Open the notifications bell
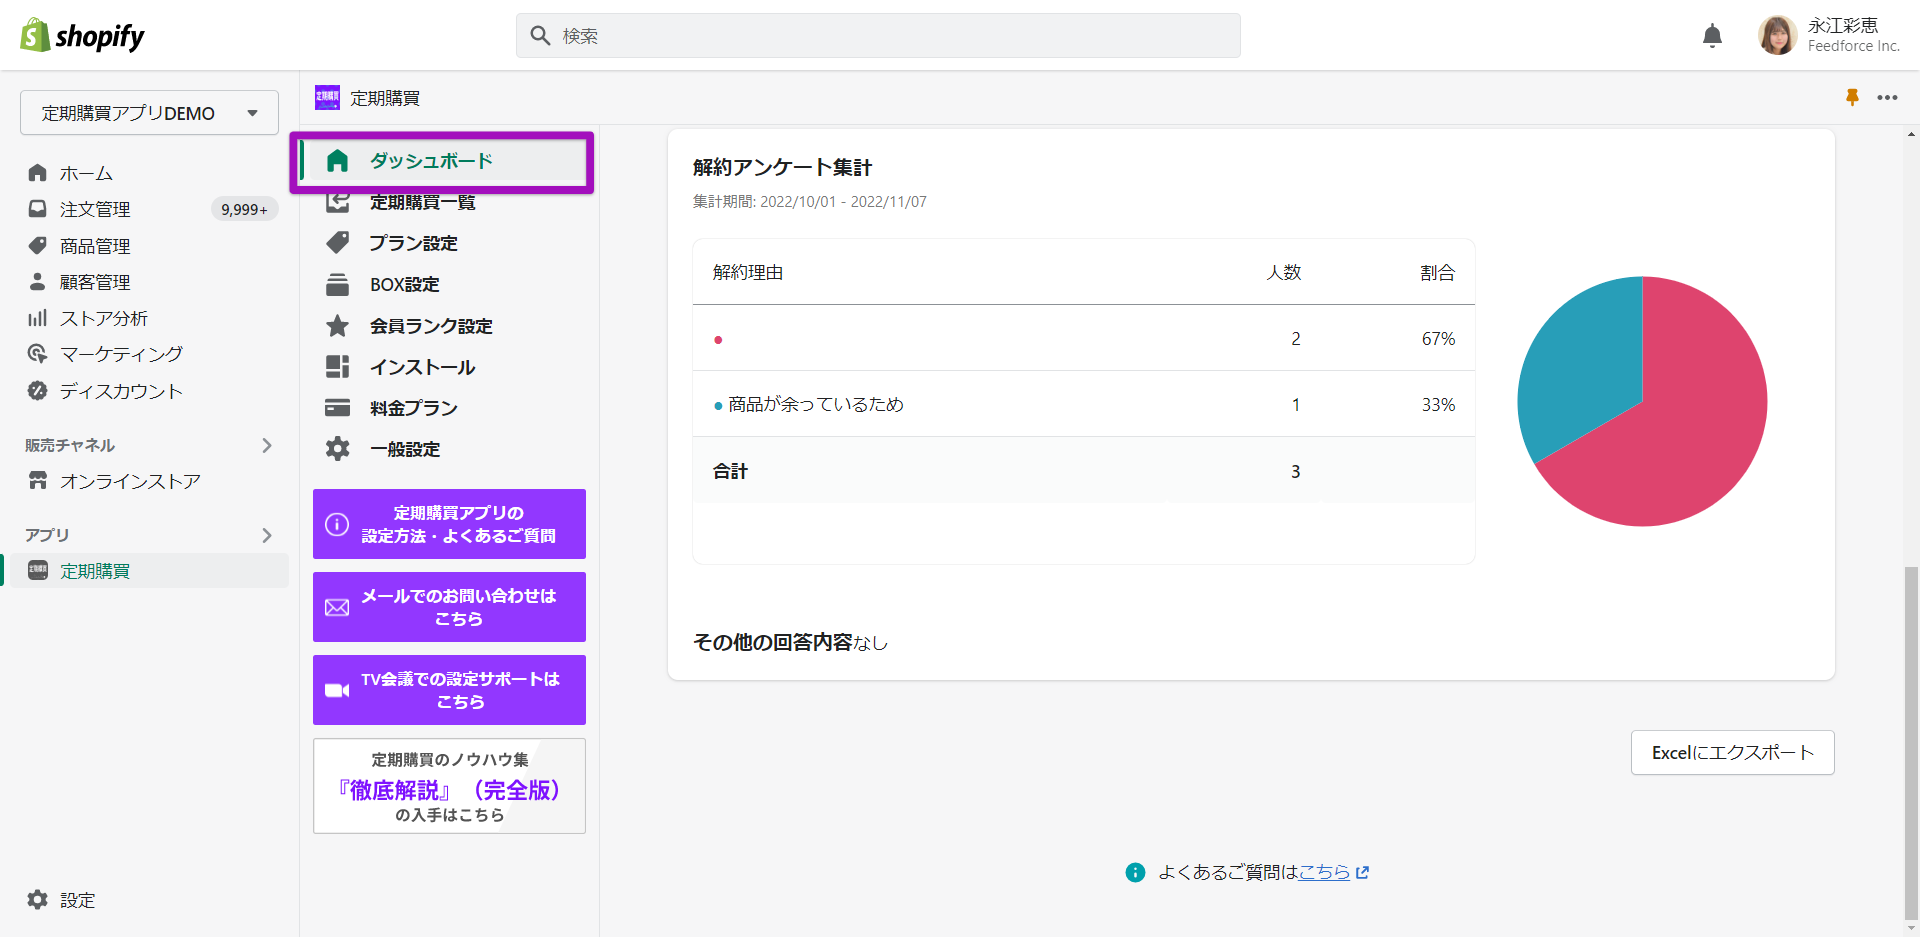This screenshot has height=937, width=1920. click(x=1712, y=36)
